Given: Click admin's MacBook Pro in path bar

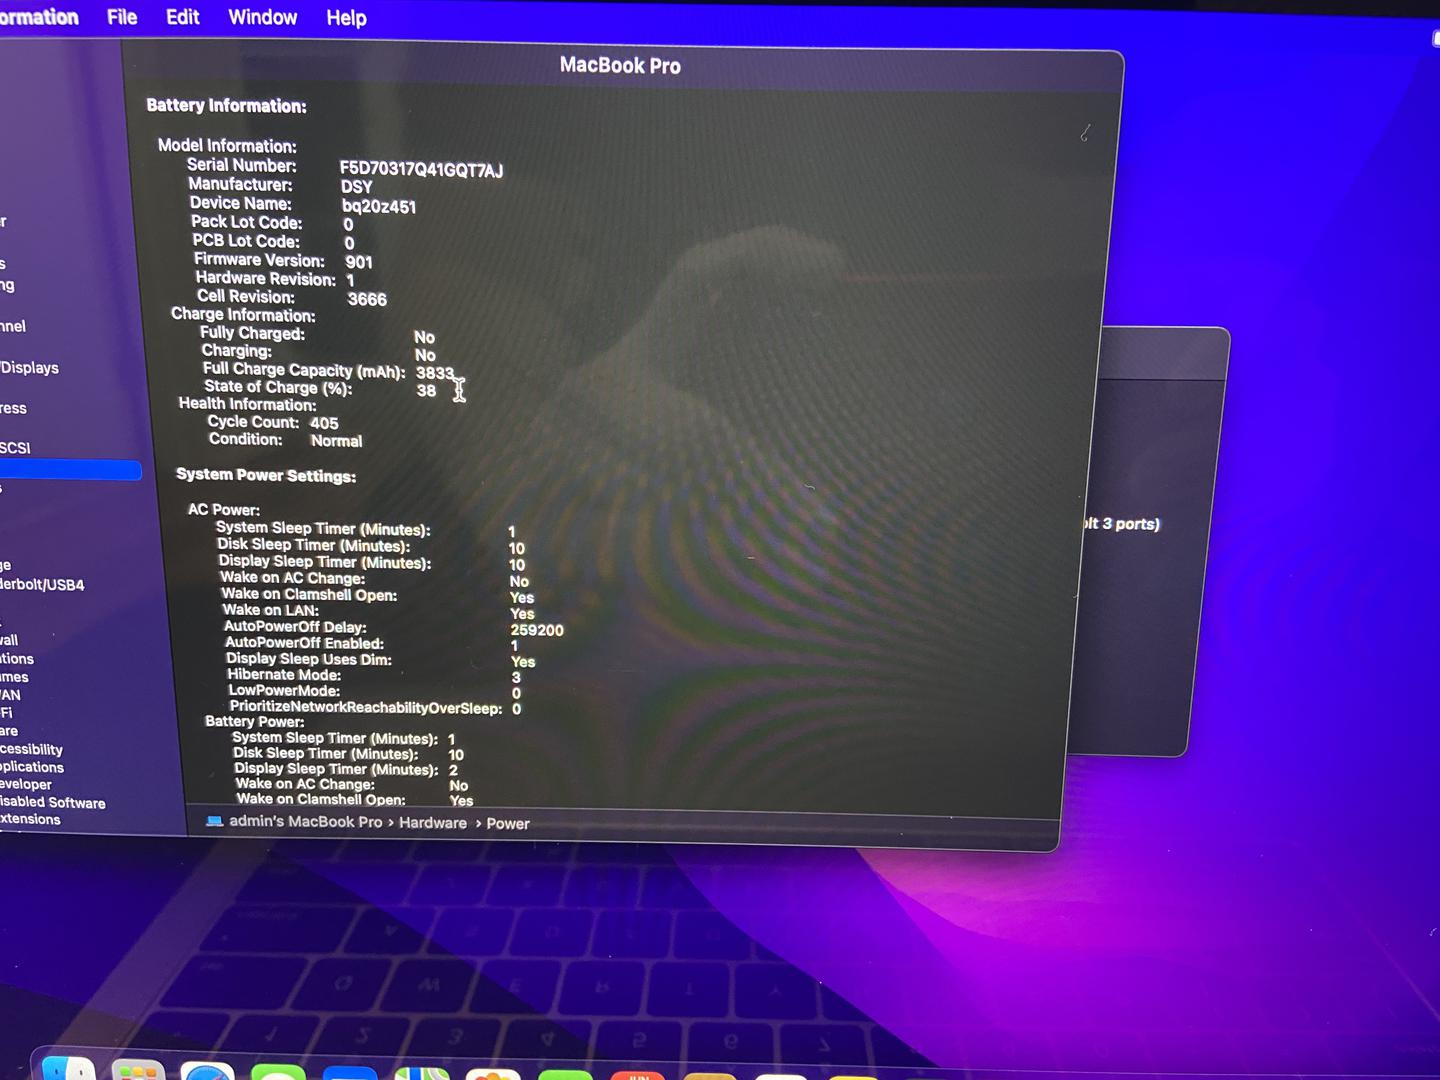Looking at the screenshot, I should (x=305, y=821).
